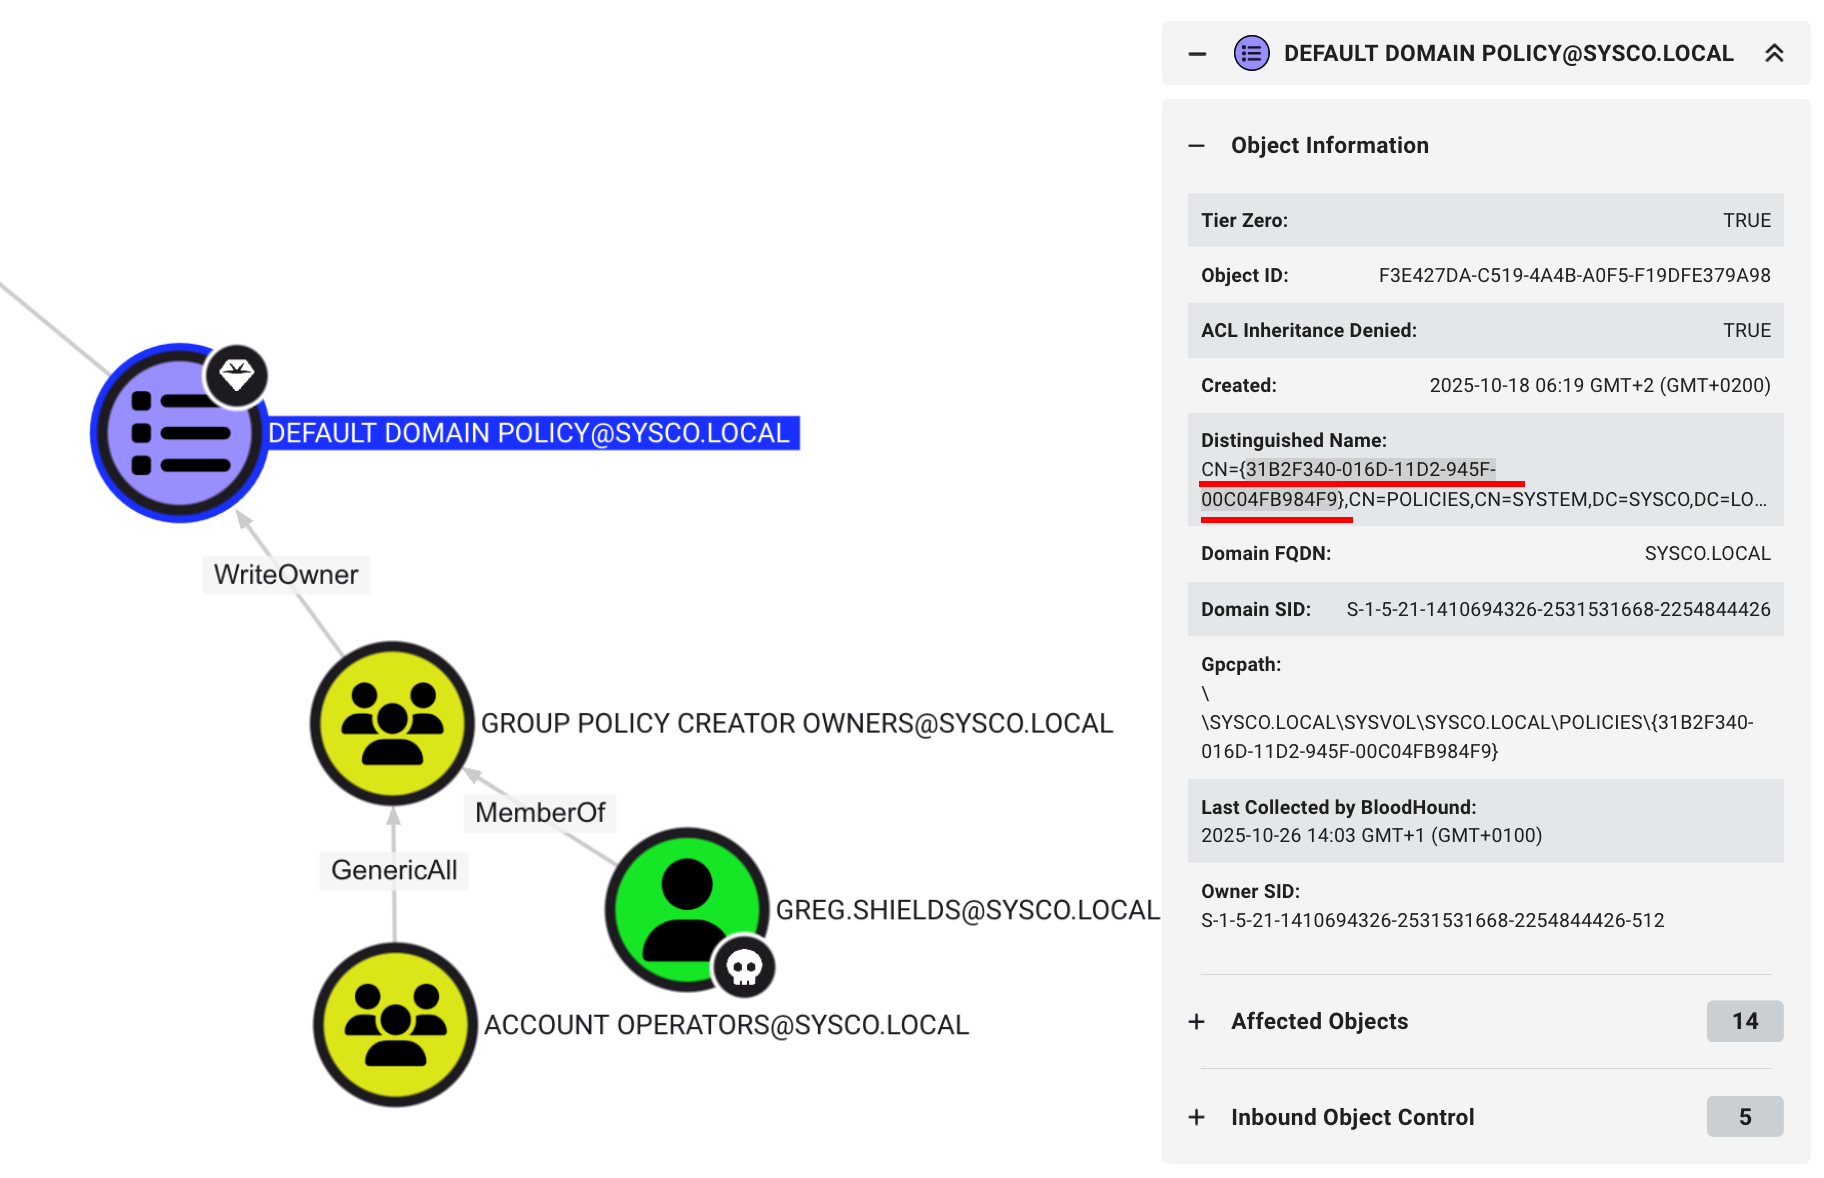The width and height of the screenshot is (1824, 1178).
Task: Click the GPO list icon in panel header
Action: pos(1251,53)
